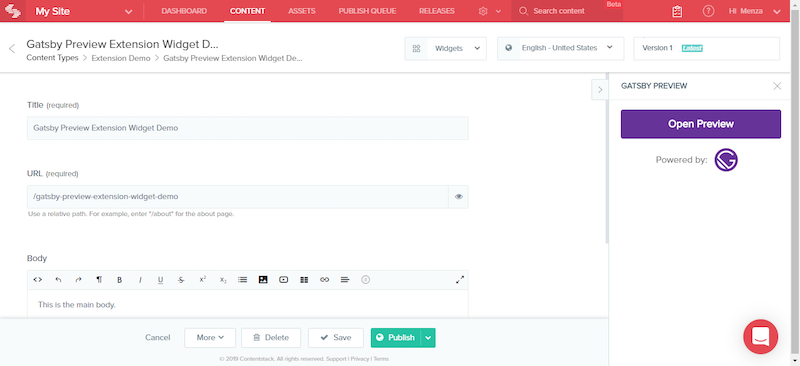Undo last edit in Body editor
Image resolution: width=800 pixels, height=366 pixels.
tap(58, 280)
